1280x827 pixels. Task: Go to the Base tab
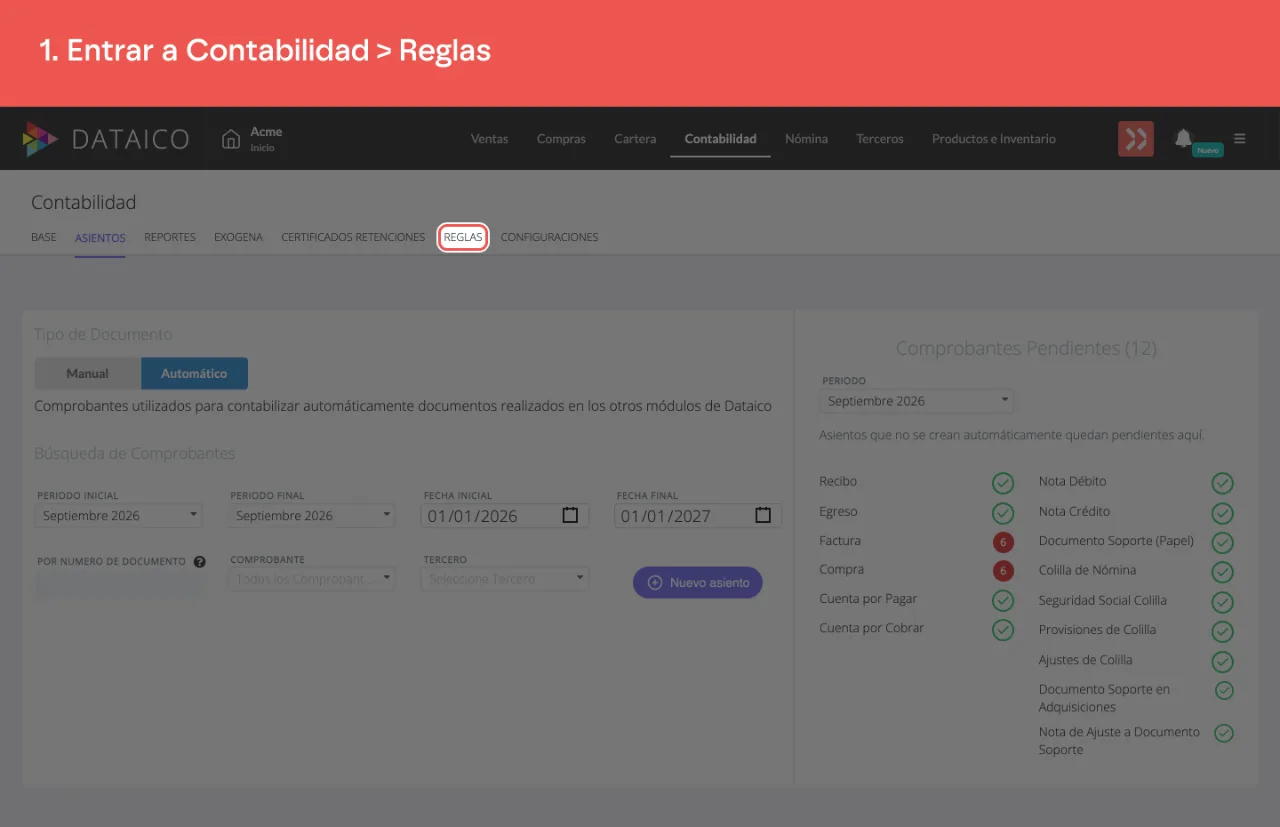coord(44,238)
